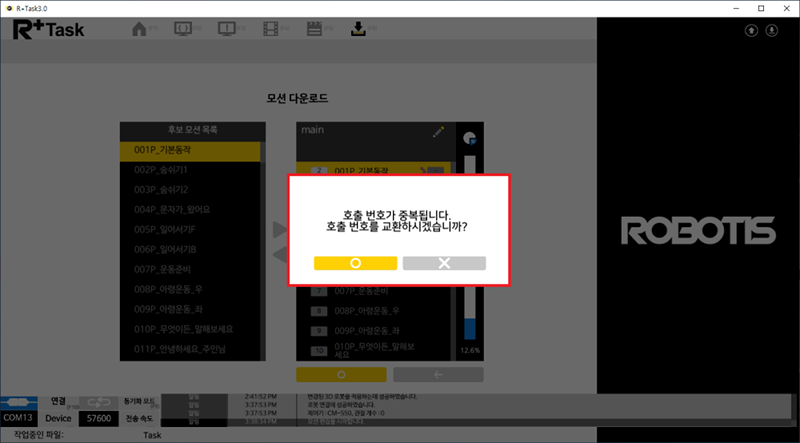Click the second monitor icon with exclamation mark
This screenshot has width=800, height=443.
point(226,28)
